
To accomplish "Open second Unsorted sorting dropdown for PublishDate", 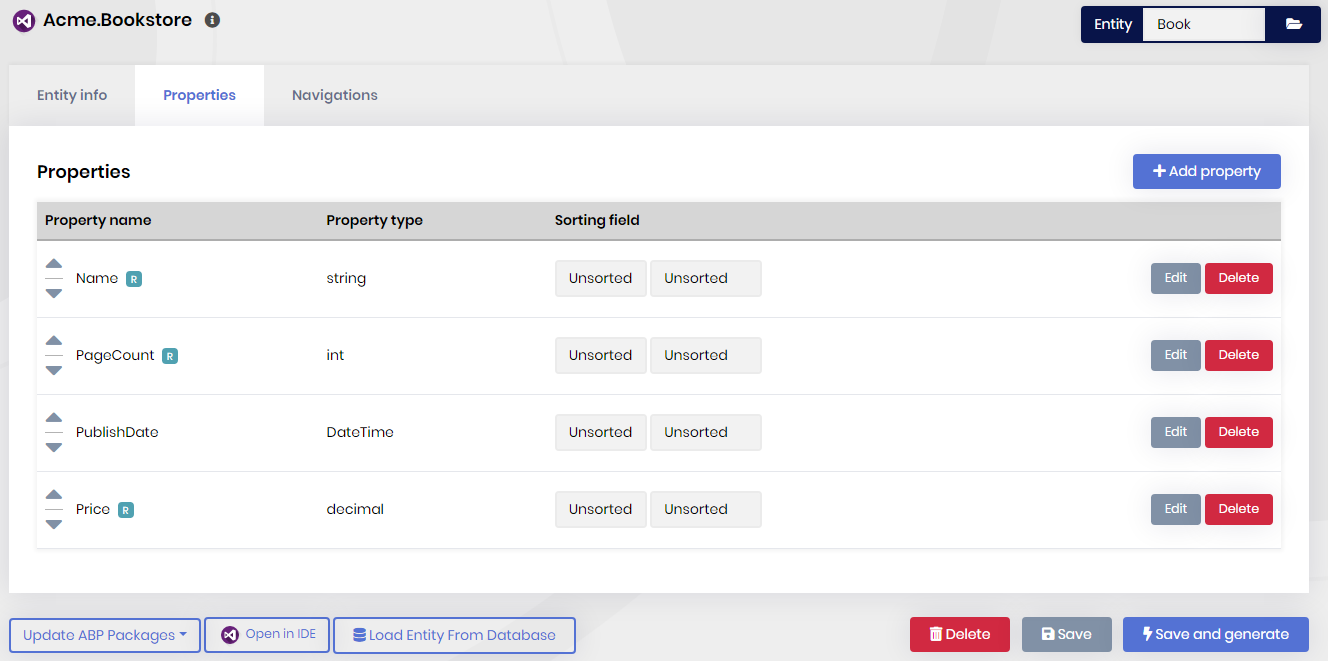I will click(x=706, y=432).
